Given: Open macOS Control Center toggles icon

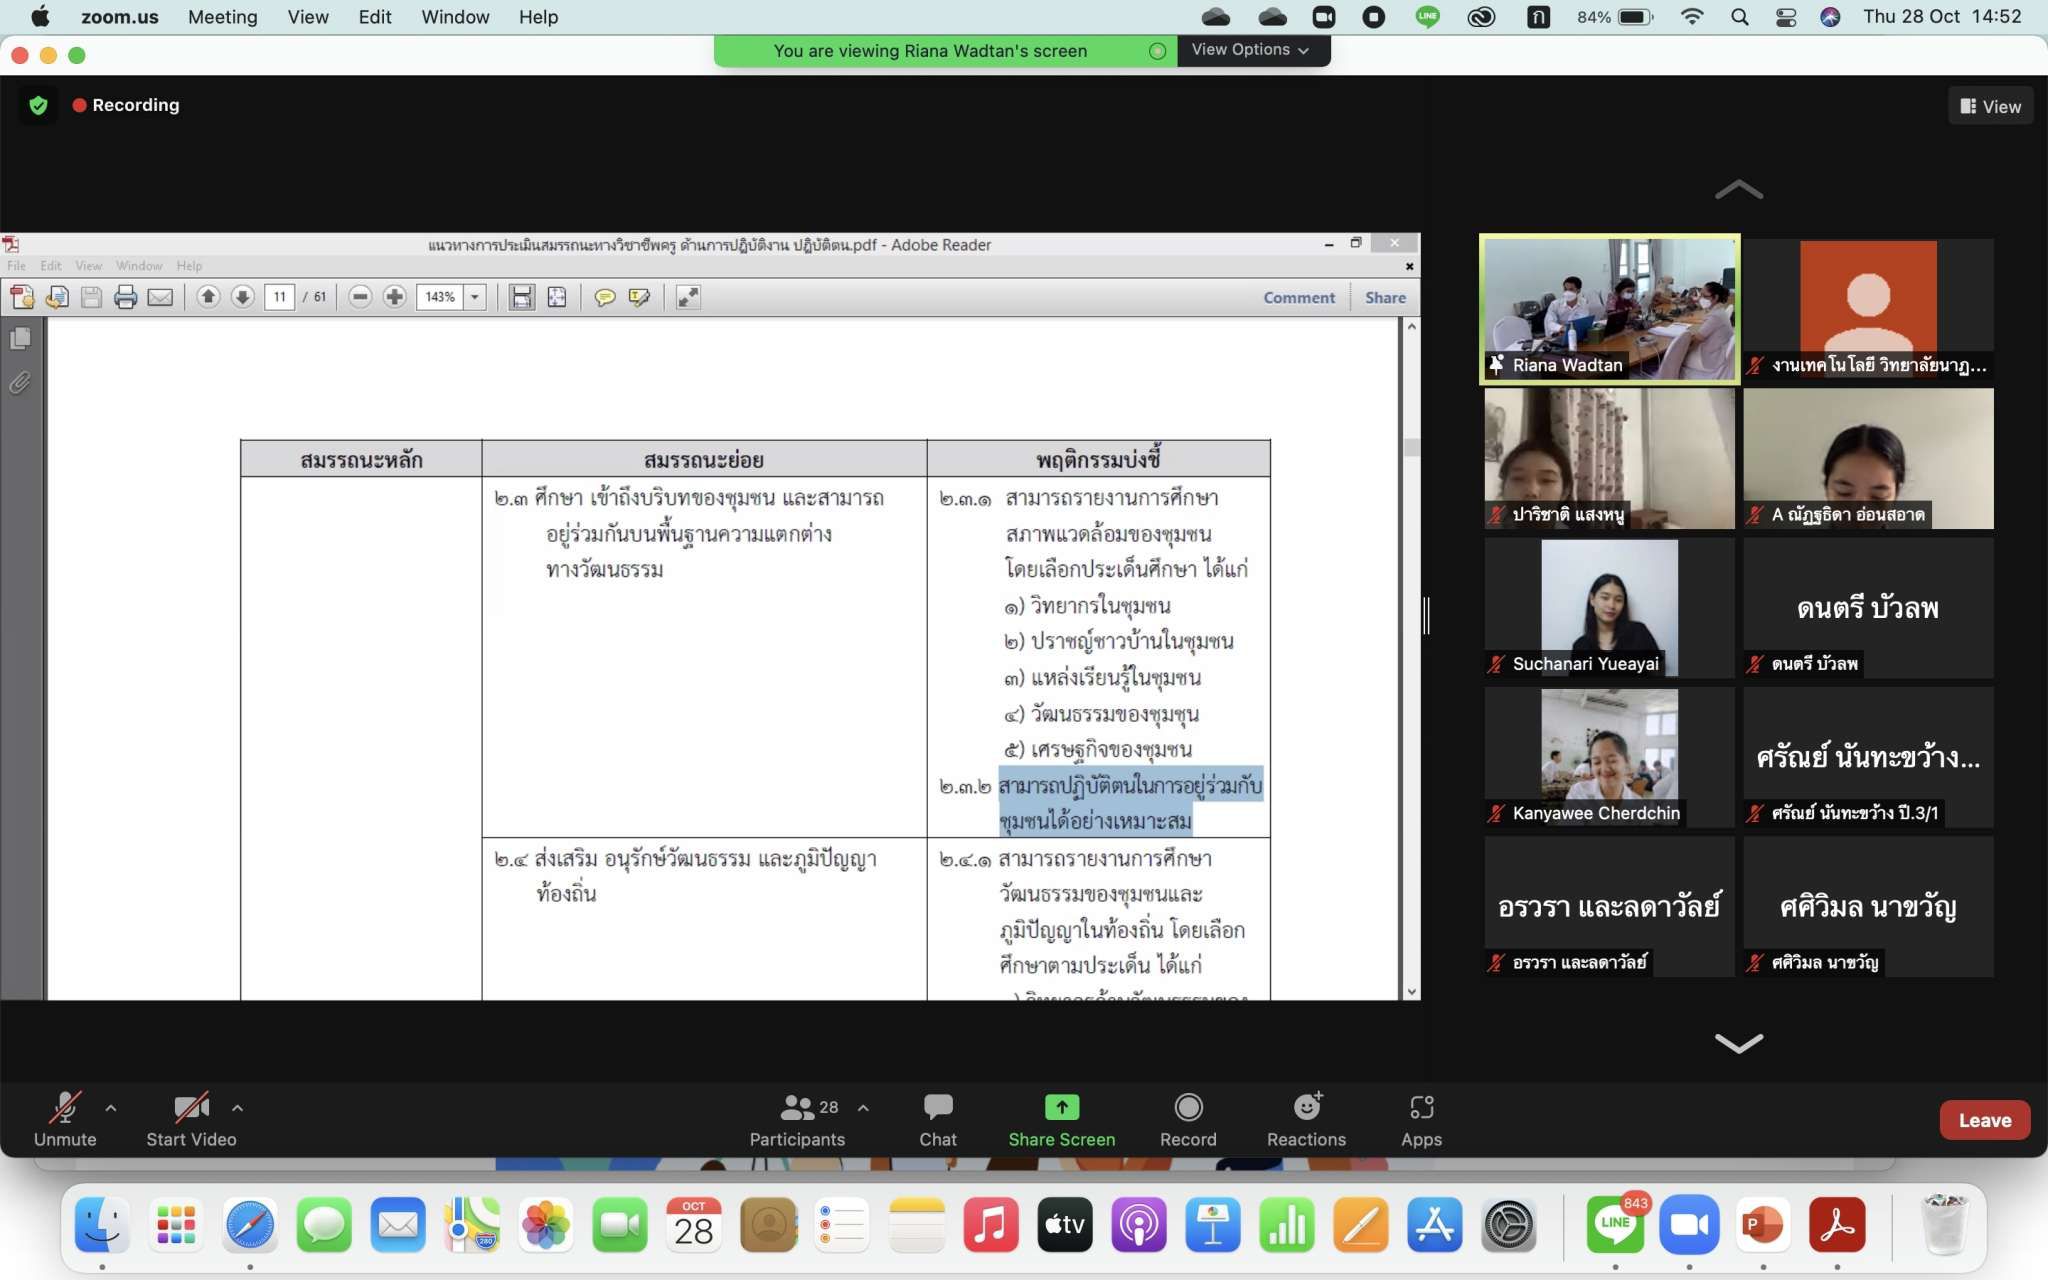Looking at the screenshot, I should [x=1786, y=17].
